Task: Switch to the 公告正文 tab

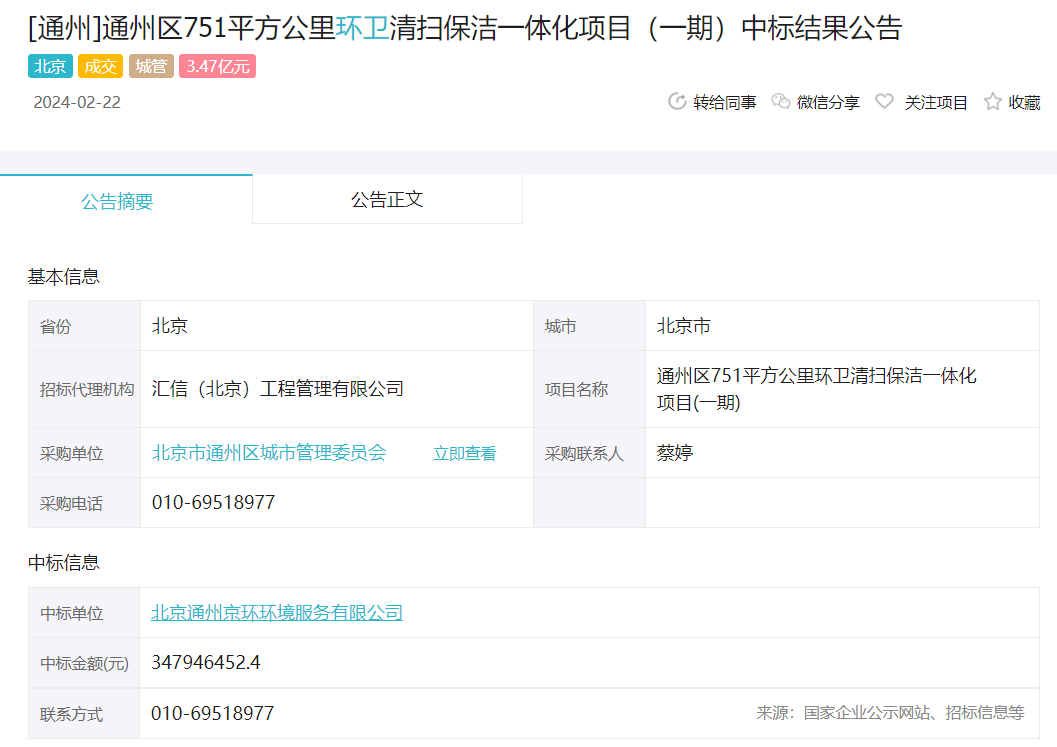Action: point(387,199)
